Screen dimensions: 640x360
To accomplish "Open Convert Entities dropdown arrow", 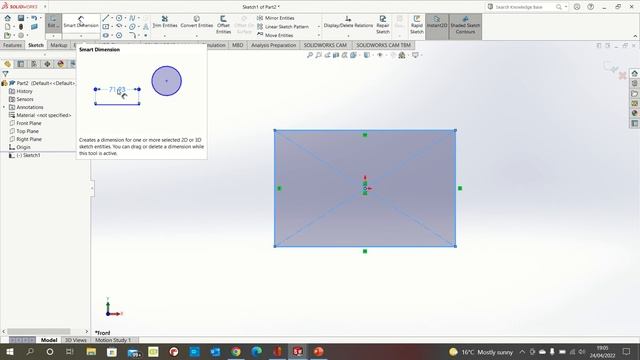I will (197, 36).
